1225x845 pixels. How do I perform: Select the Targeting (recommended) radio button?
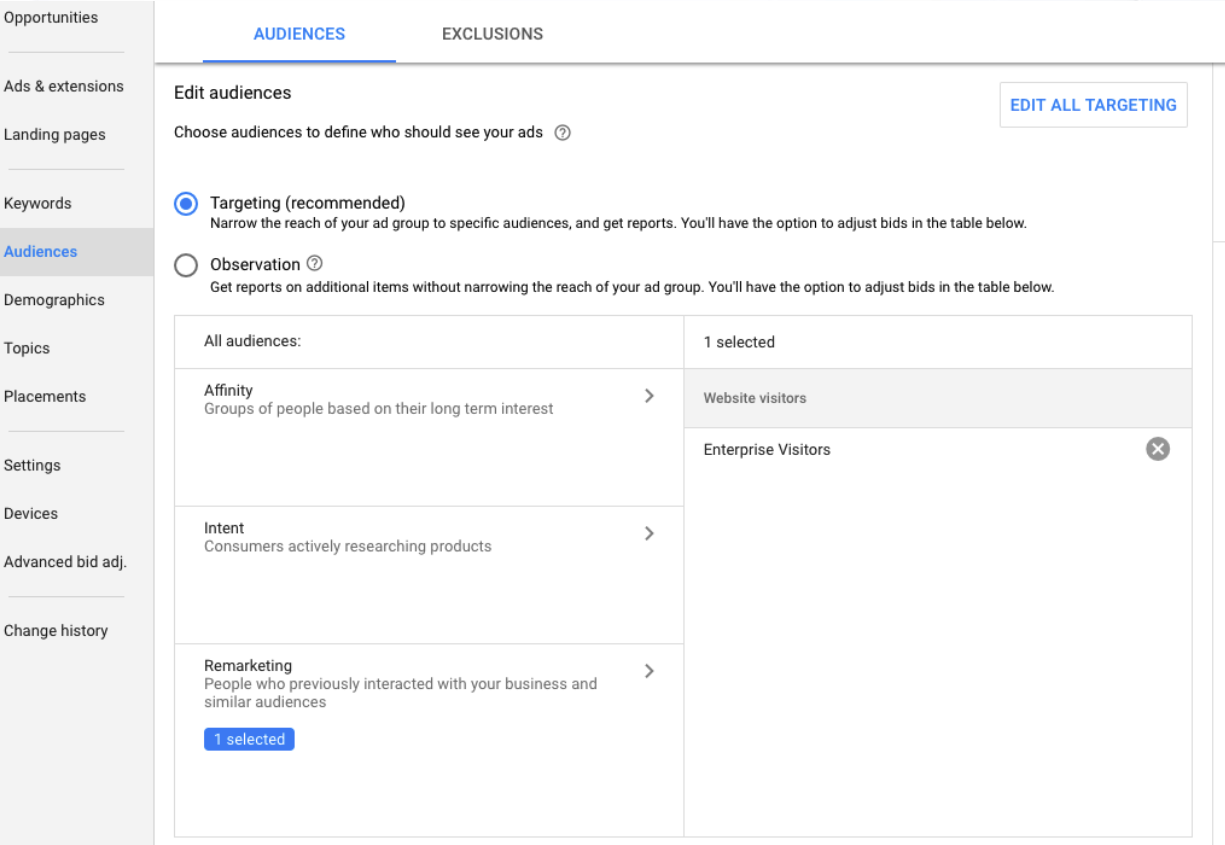click(186, 204)
